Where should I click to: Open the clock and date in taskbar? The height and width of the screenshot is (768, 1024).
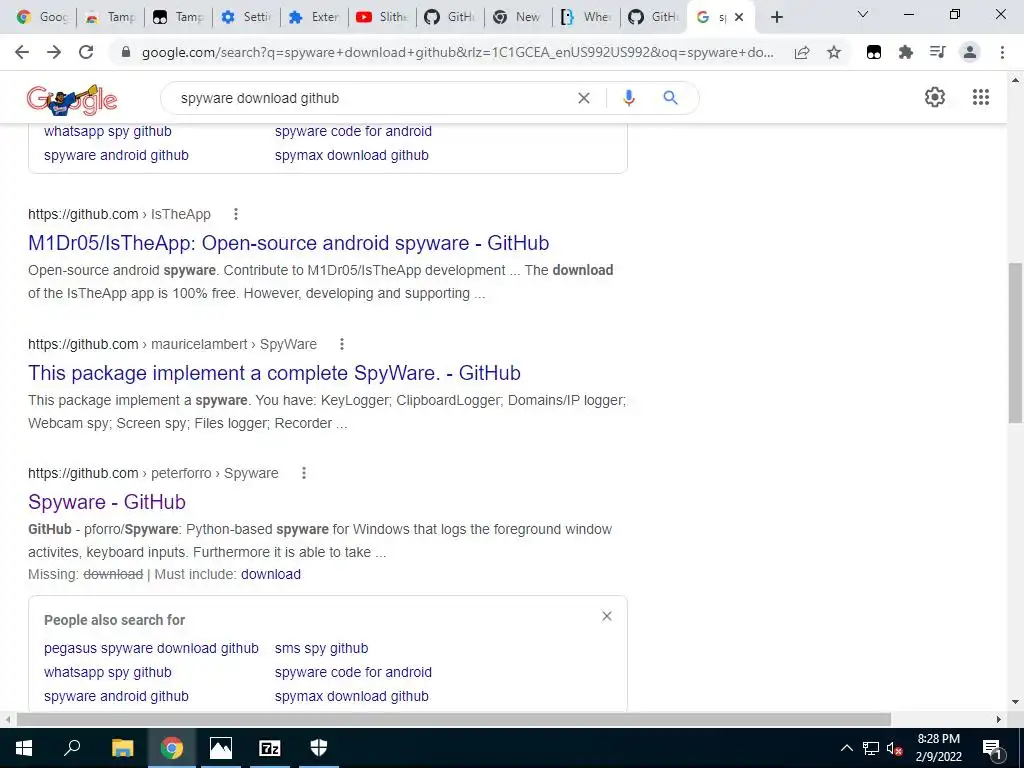[x=938, y=748]
